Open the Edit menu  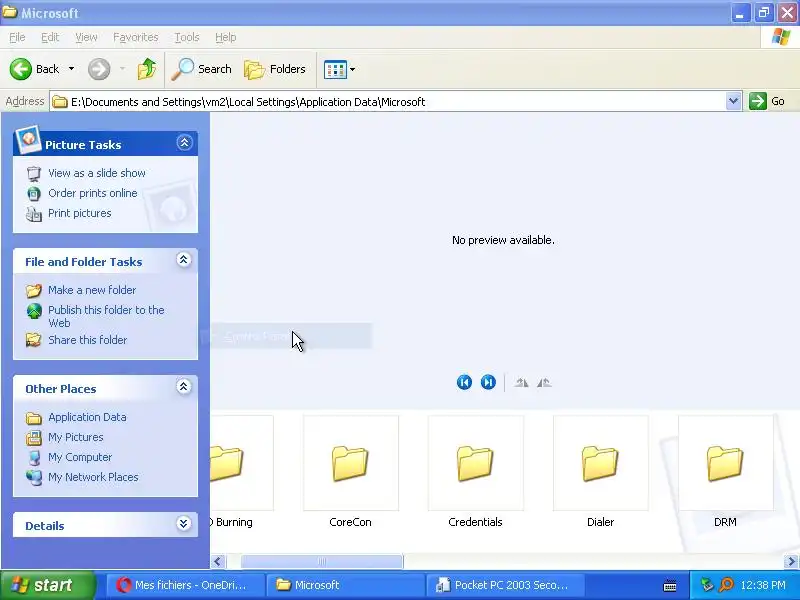50,37
